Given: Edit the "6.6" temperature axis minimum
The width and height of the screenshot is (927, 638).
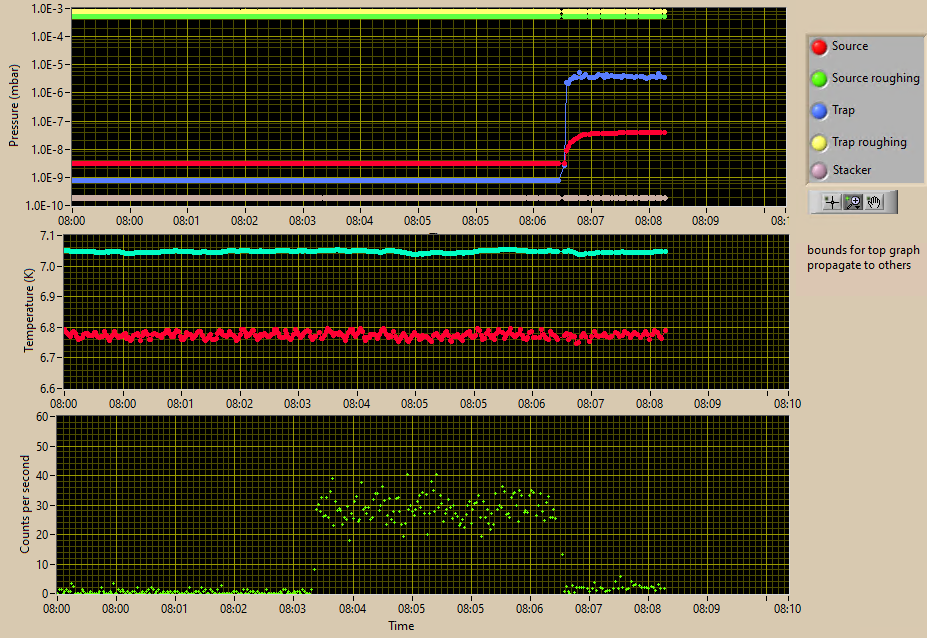Looking at the screenshot, I should [x=47, y=388].
